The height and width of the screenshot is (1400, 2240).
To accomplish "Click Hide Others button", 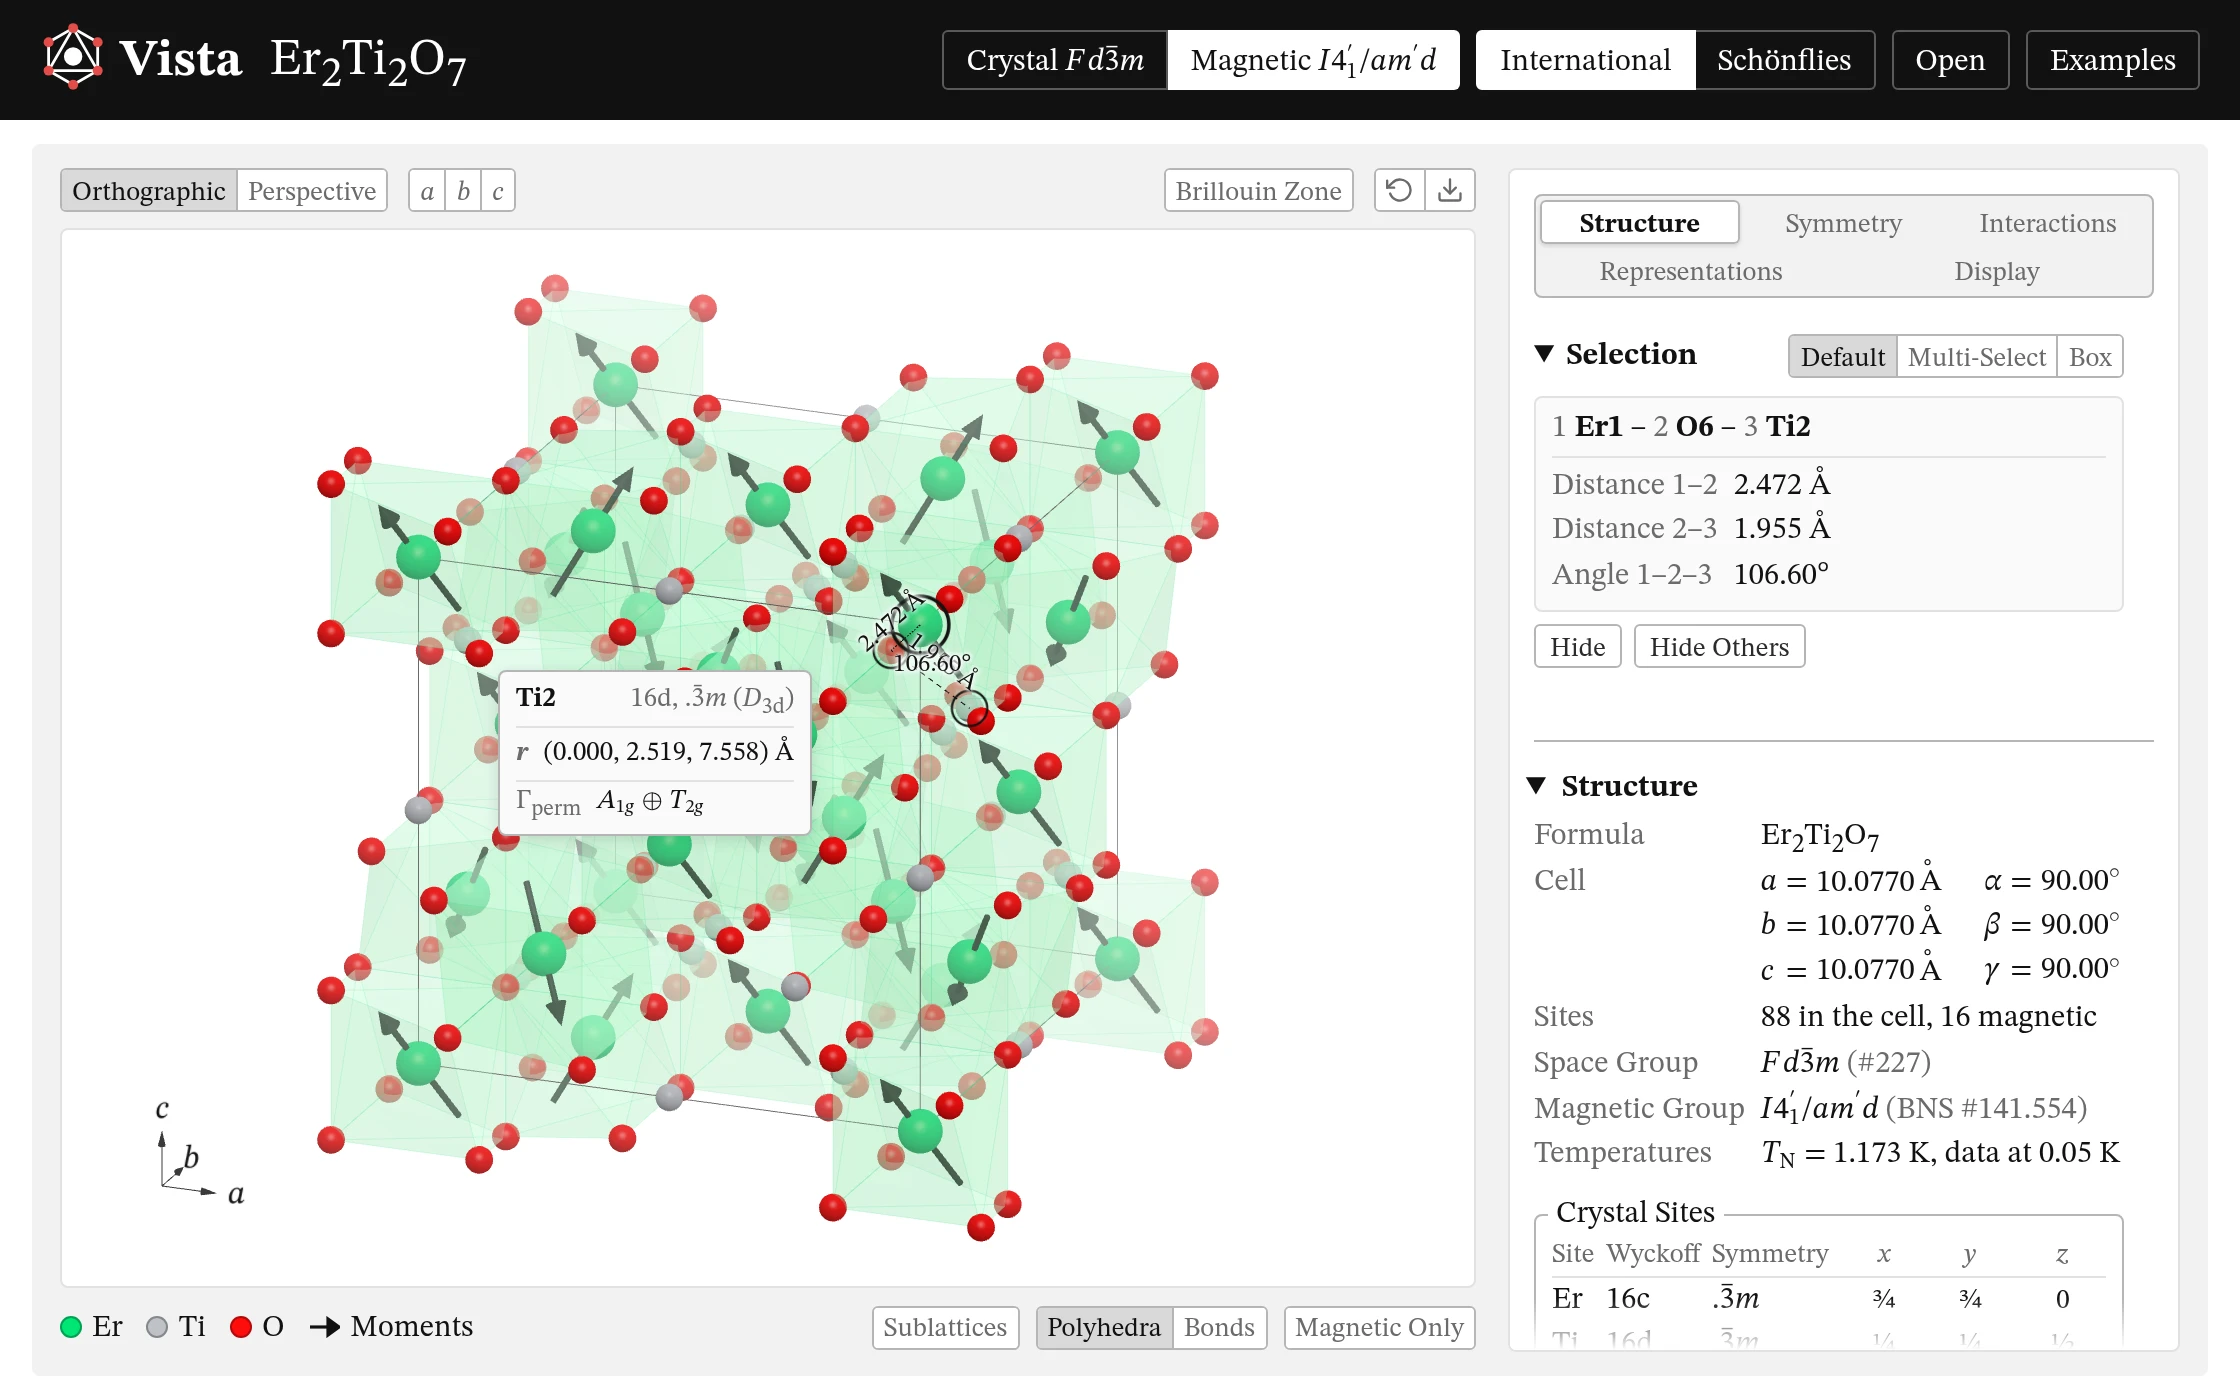I will click(x=1719, y=647).
